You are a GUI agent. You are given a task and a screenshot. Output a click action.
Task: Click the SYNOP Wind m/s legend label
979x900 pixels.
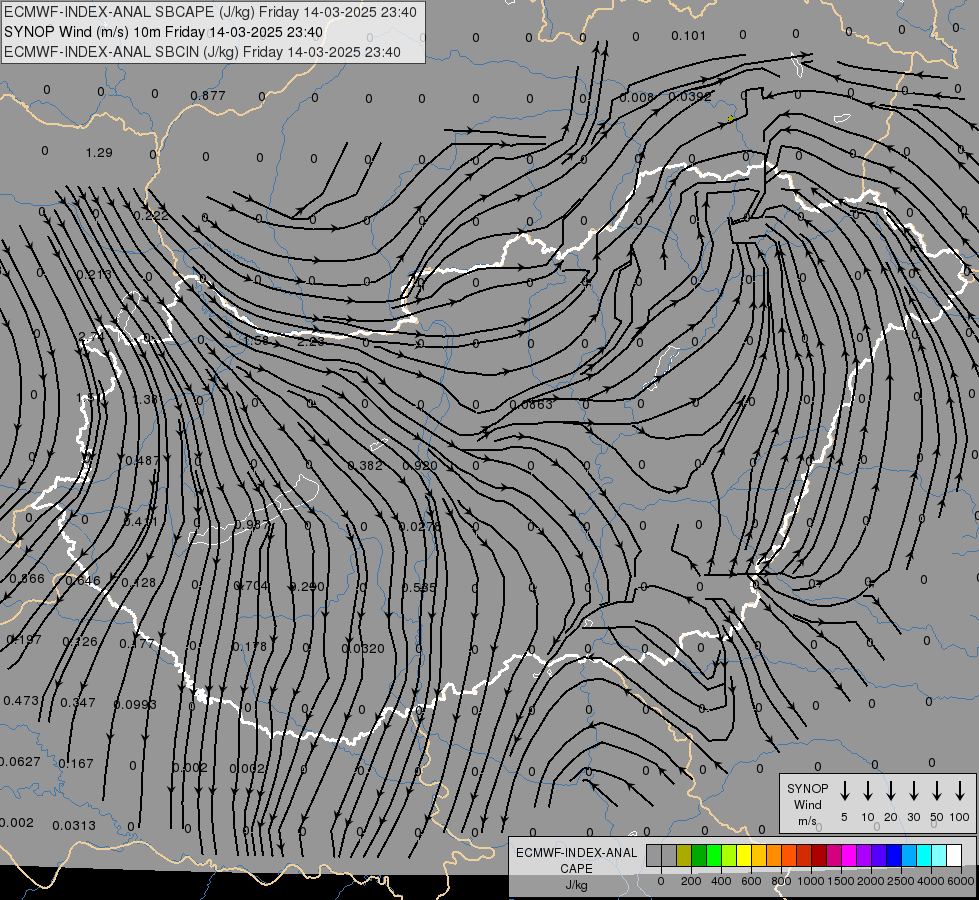pos(807,804)
